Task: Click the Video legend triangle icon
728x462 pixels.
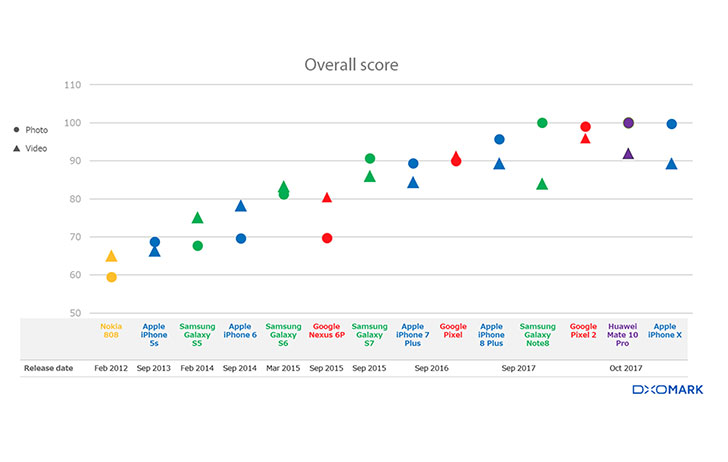Action: [x=17, y=148]
